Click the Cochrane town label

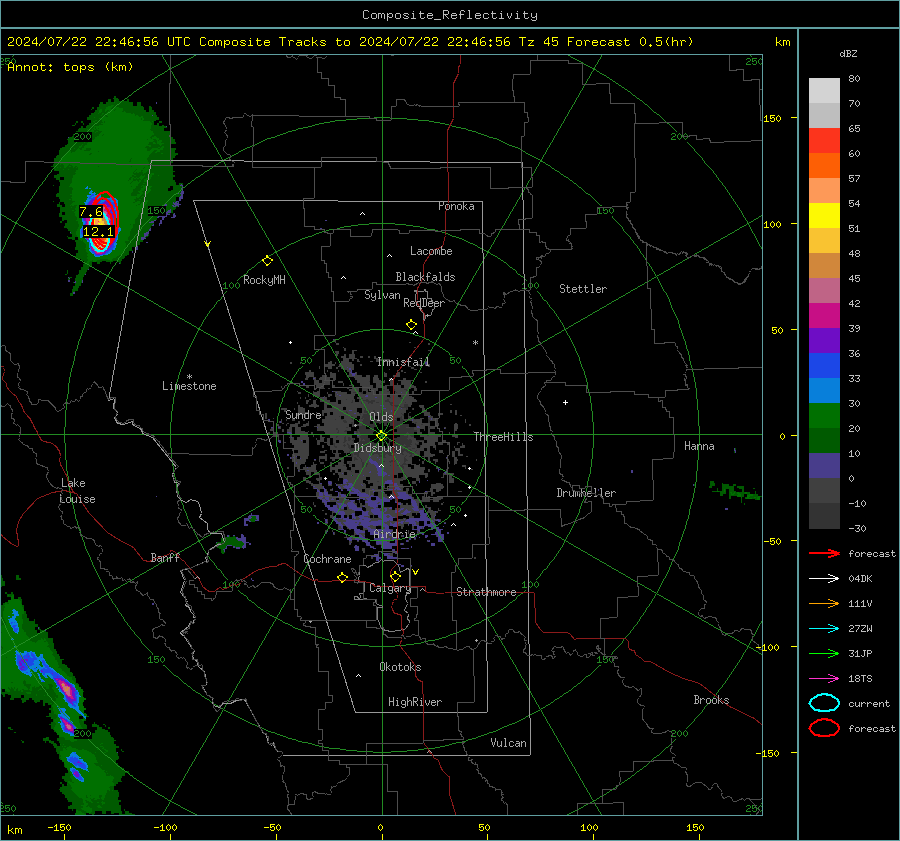pos(327,559)
